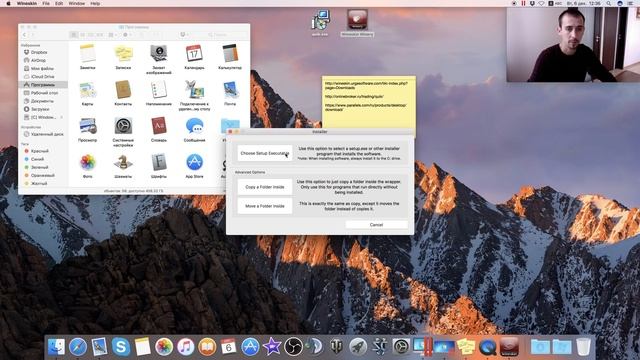This screenshot has height=360, width=640.
Task: Click the Choose Setup Executable button
Action: click(264, 153)
